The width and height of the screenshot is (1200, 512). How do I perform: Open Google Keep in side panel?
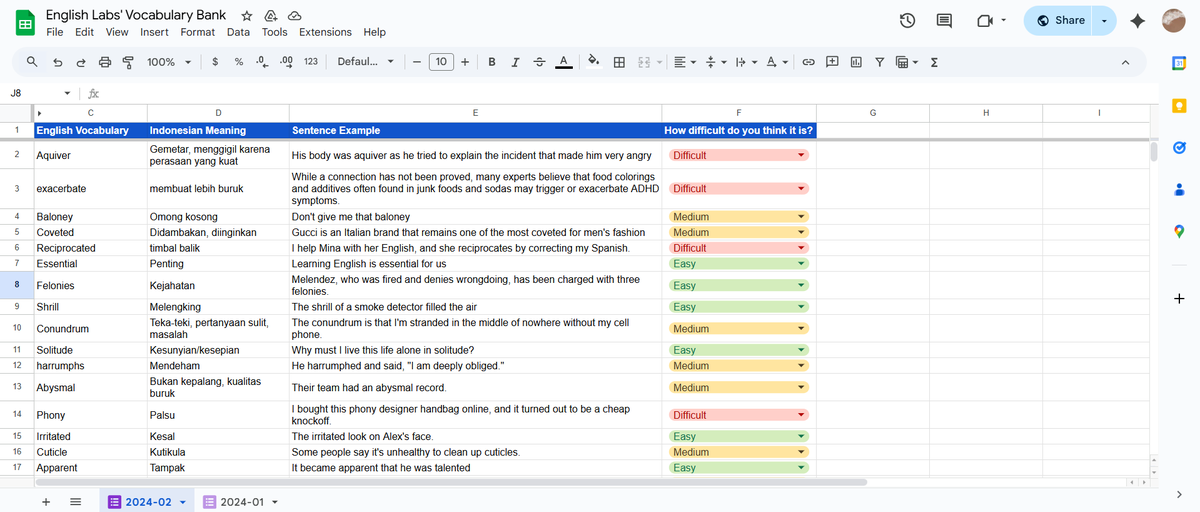1179,105
